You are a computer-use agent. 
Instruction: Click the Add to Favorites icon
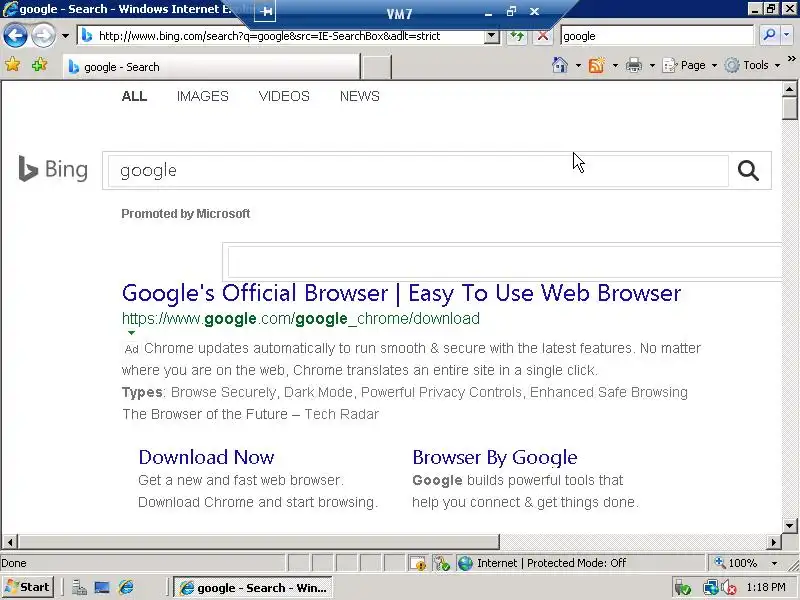coord(39,65)
